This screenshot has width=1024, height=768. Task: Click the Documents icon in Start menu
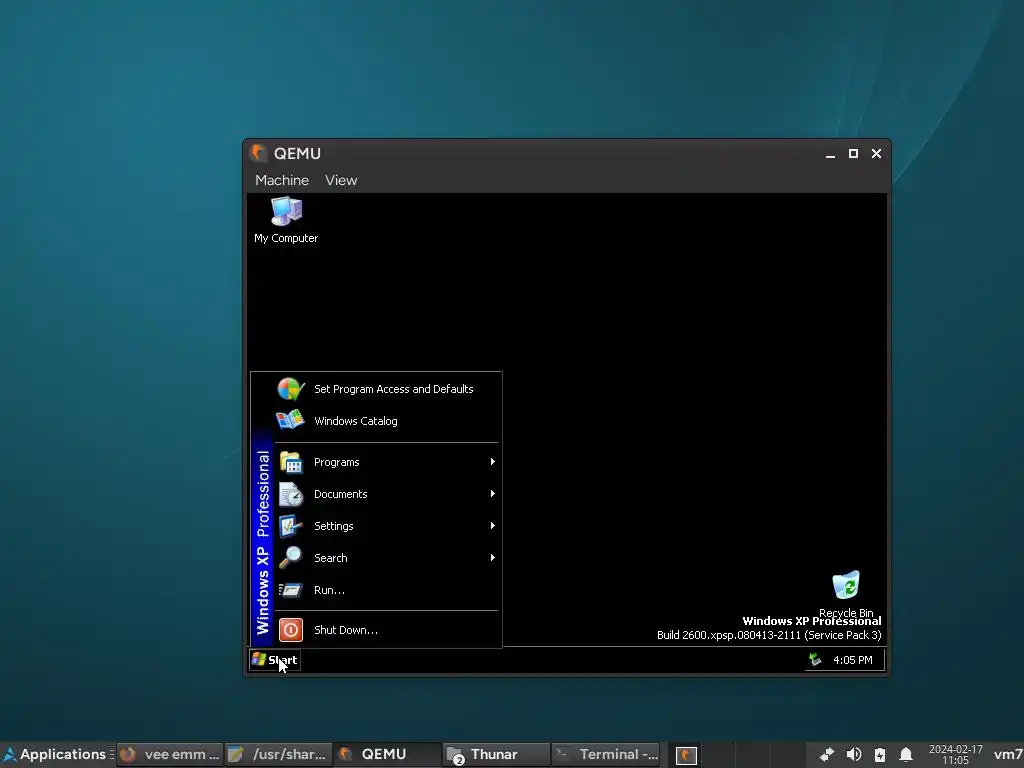[291, 494]
